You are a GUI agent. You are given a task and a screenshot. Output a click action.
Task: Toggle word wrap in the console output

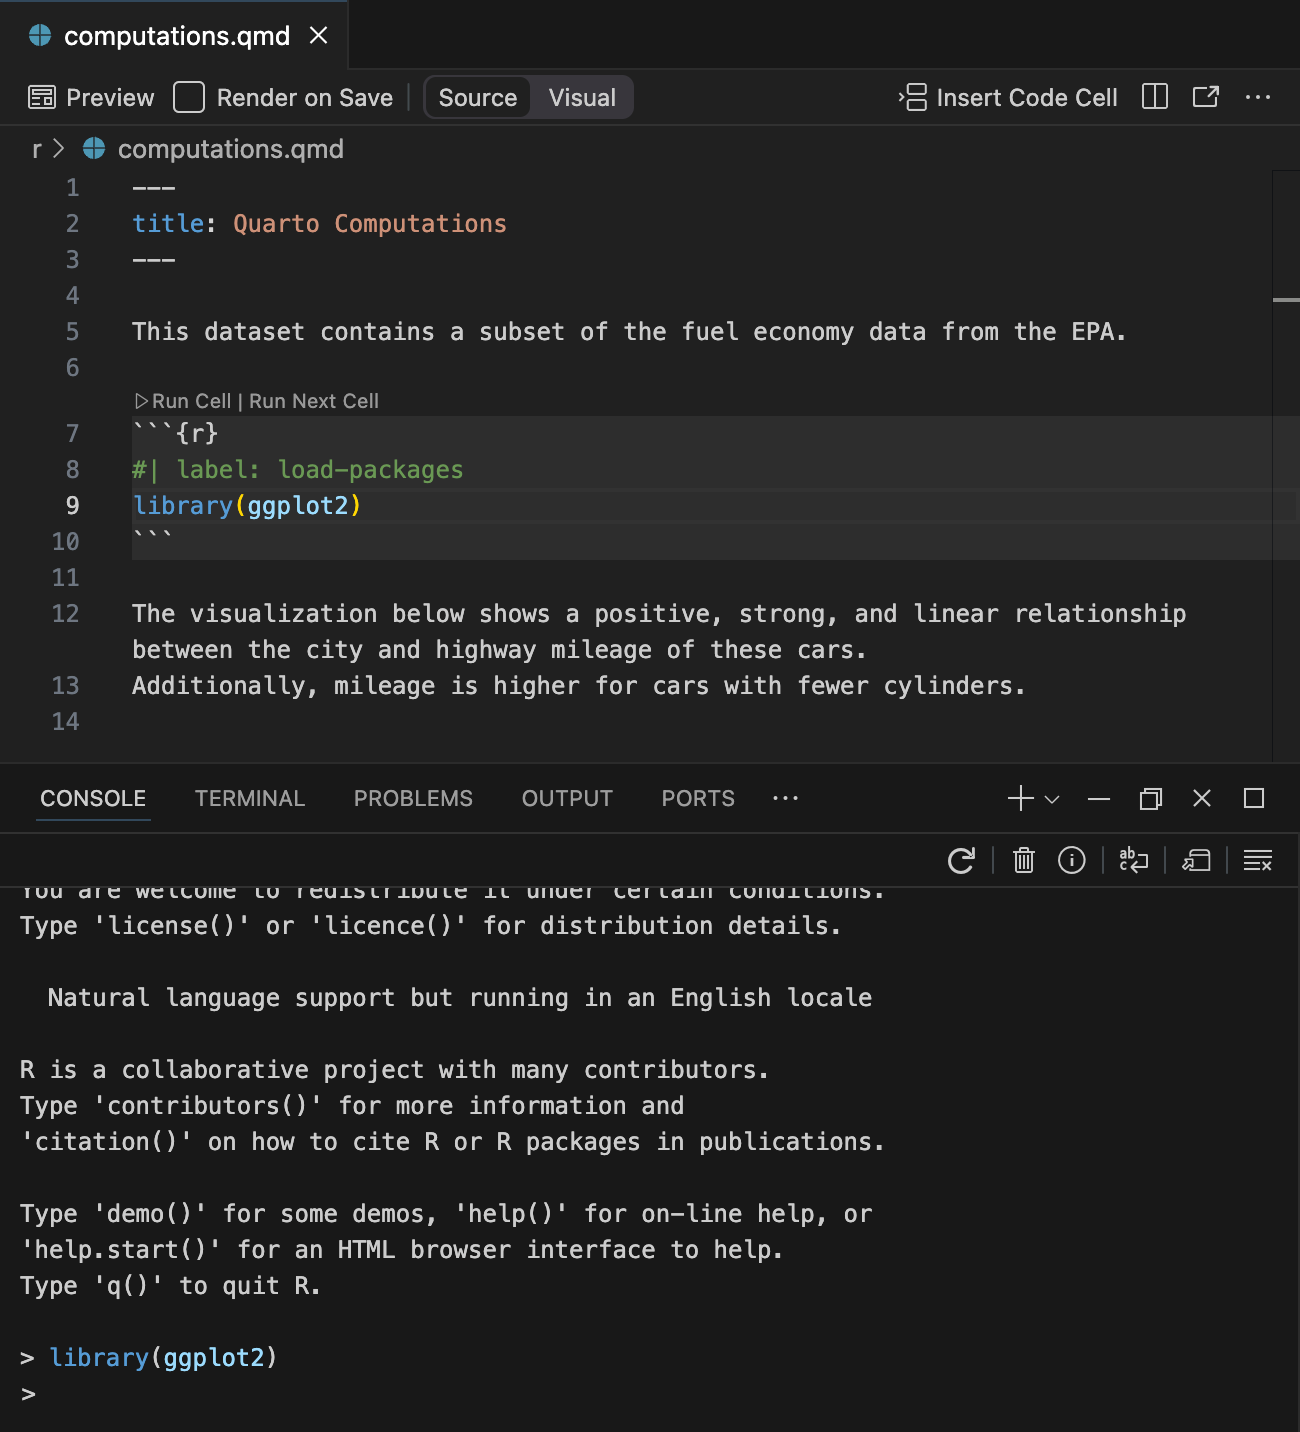point(1134,860)
